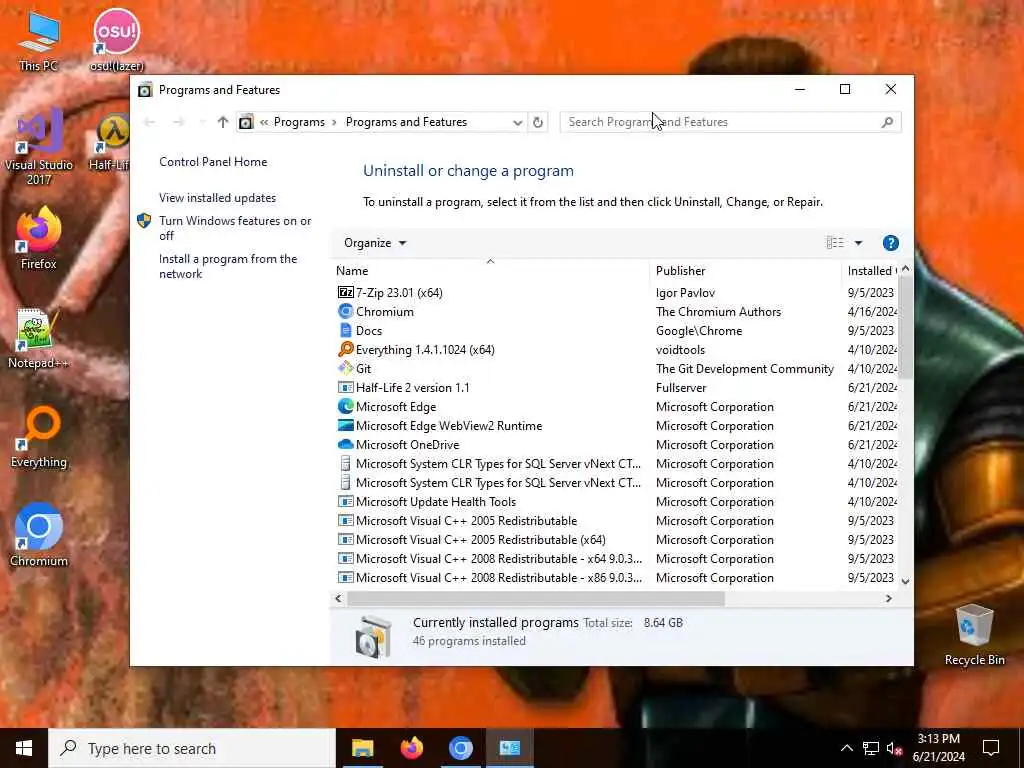Click the Control Panel taskbar button
The height and width of the screenshot is (768, 1024).
click(x=509, y=748)
